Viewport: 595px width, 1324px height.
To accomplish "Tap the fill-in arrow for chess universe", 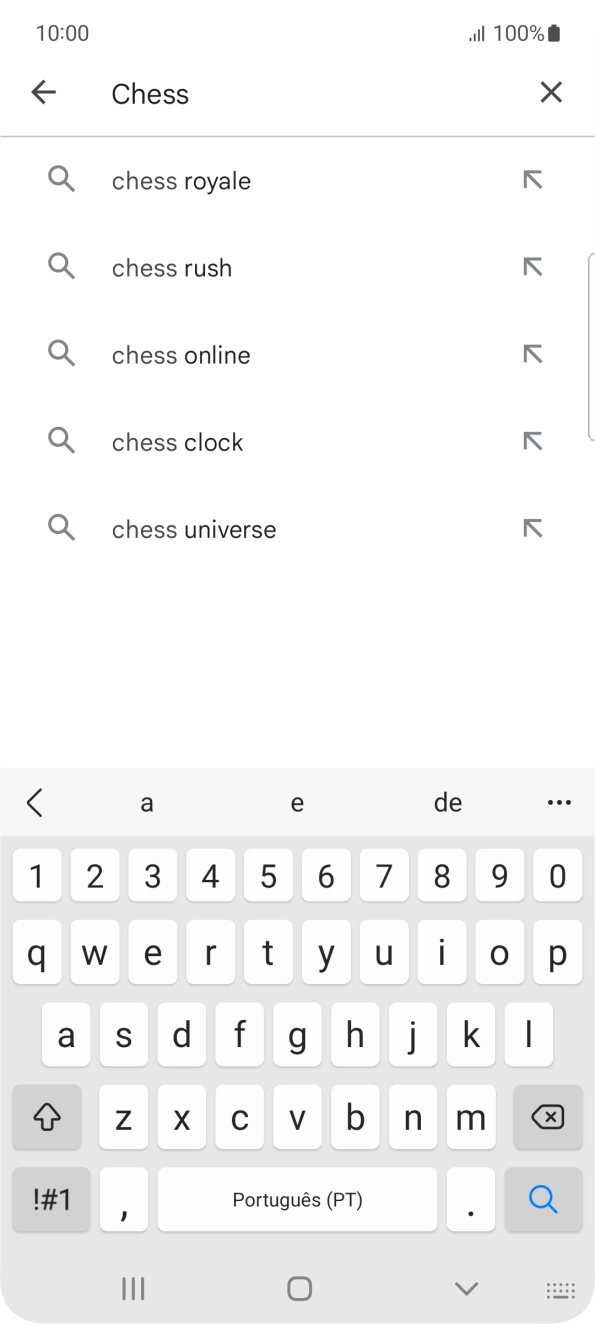I will click(x=533, y=528).
